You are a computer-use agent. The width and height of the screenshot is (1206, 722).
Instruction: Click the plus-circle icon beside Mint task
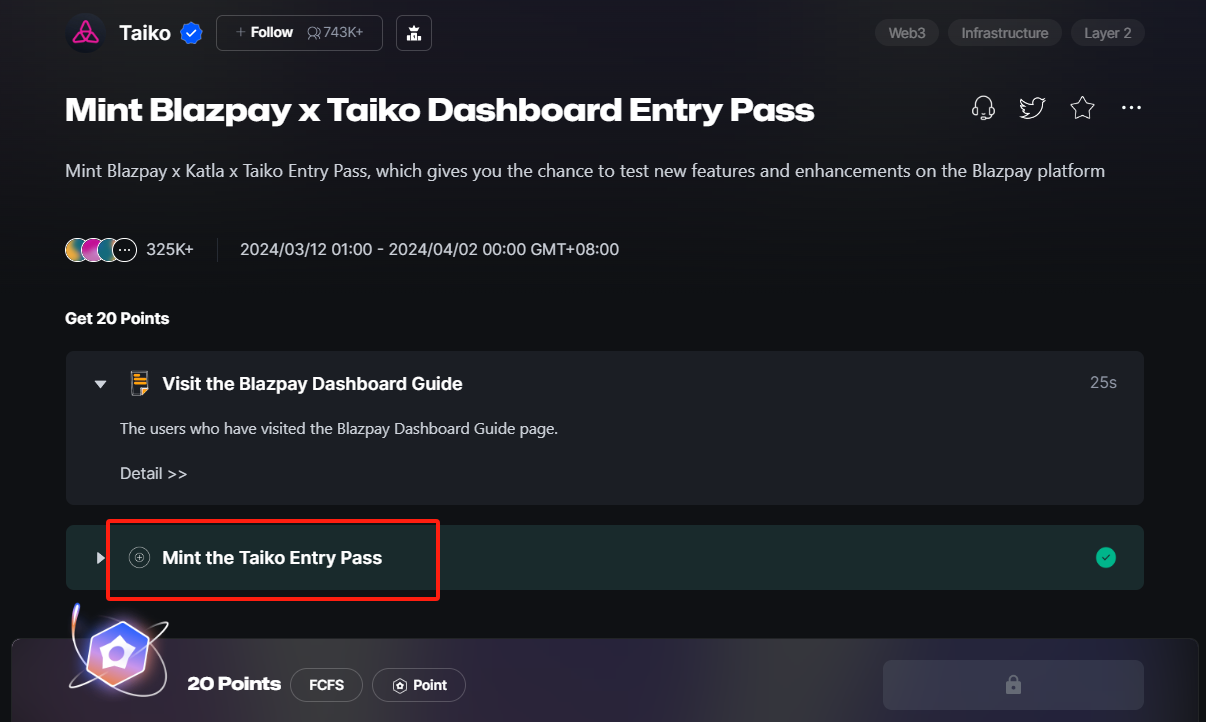[x=140, y=557]
